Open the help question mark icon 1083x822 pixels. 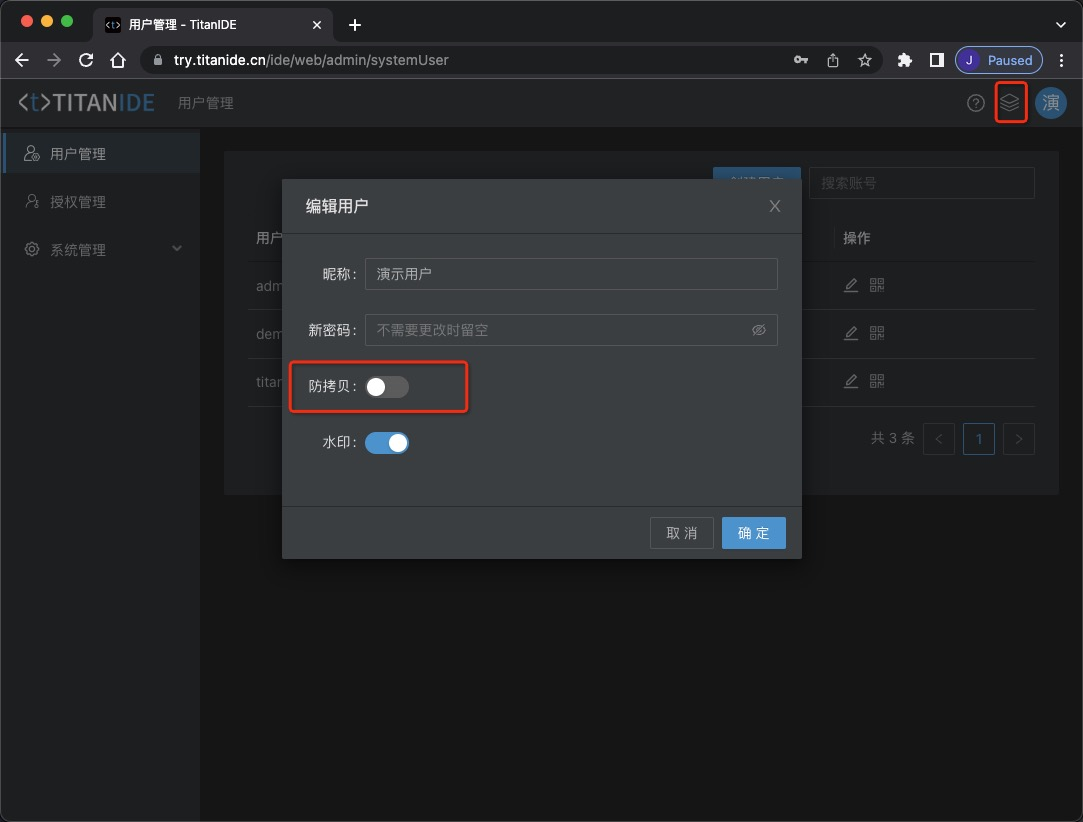pos(976,103)
